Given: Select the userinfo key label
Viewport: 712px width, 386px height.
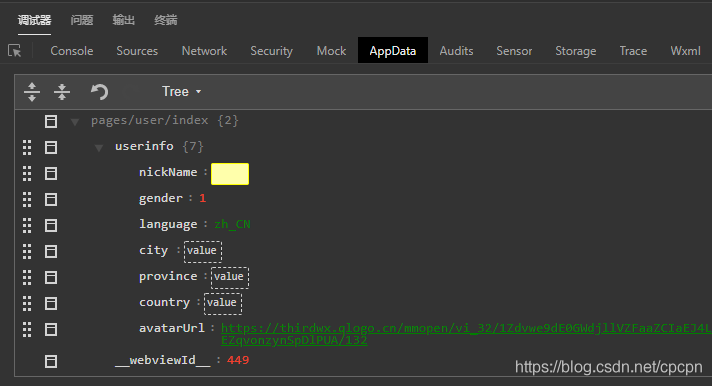Looking at the screenshot, I should tap(144, 146).
